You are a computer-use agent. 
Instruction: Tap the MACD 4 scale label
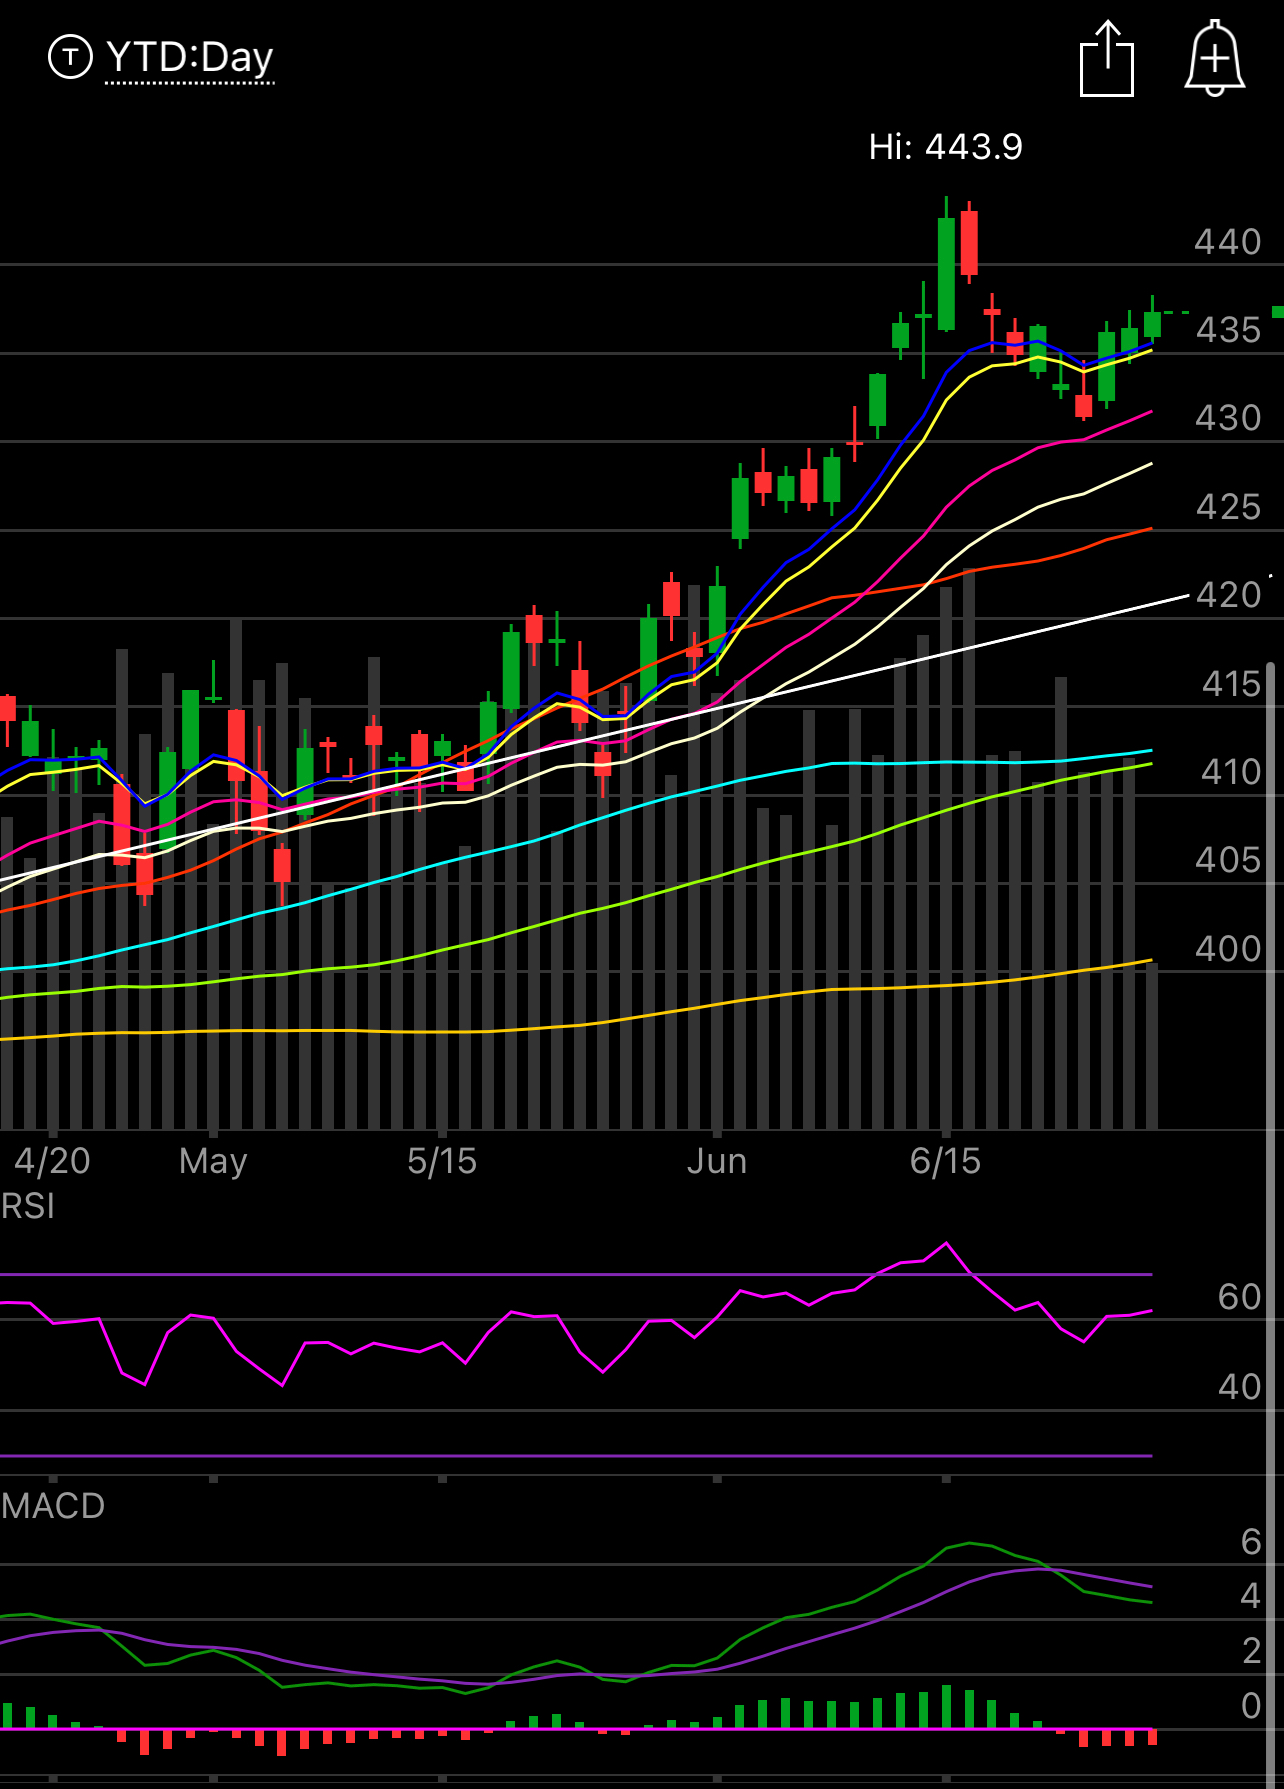pyautogui.click(x=1251, y=1596)
